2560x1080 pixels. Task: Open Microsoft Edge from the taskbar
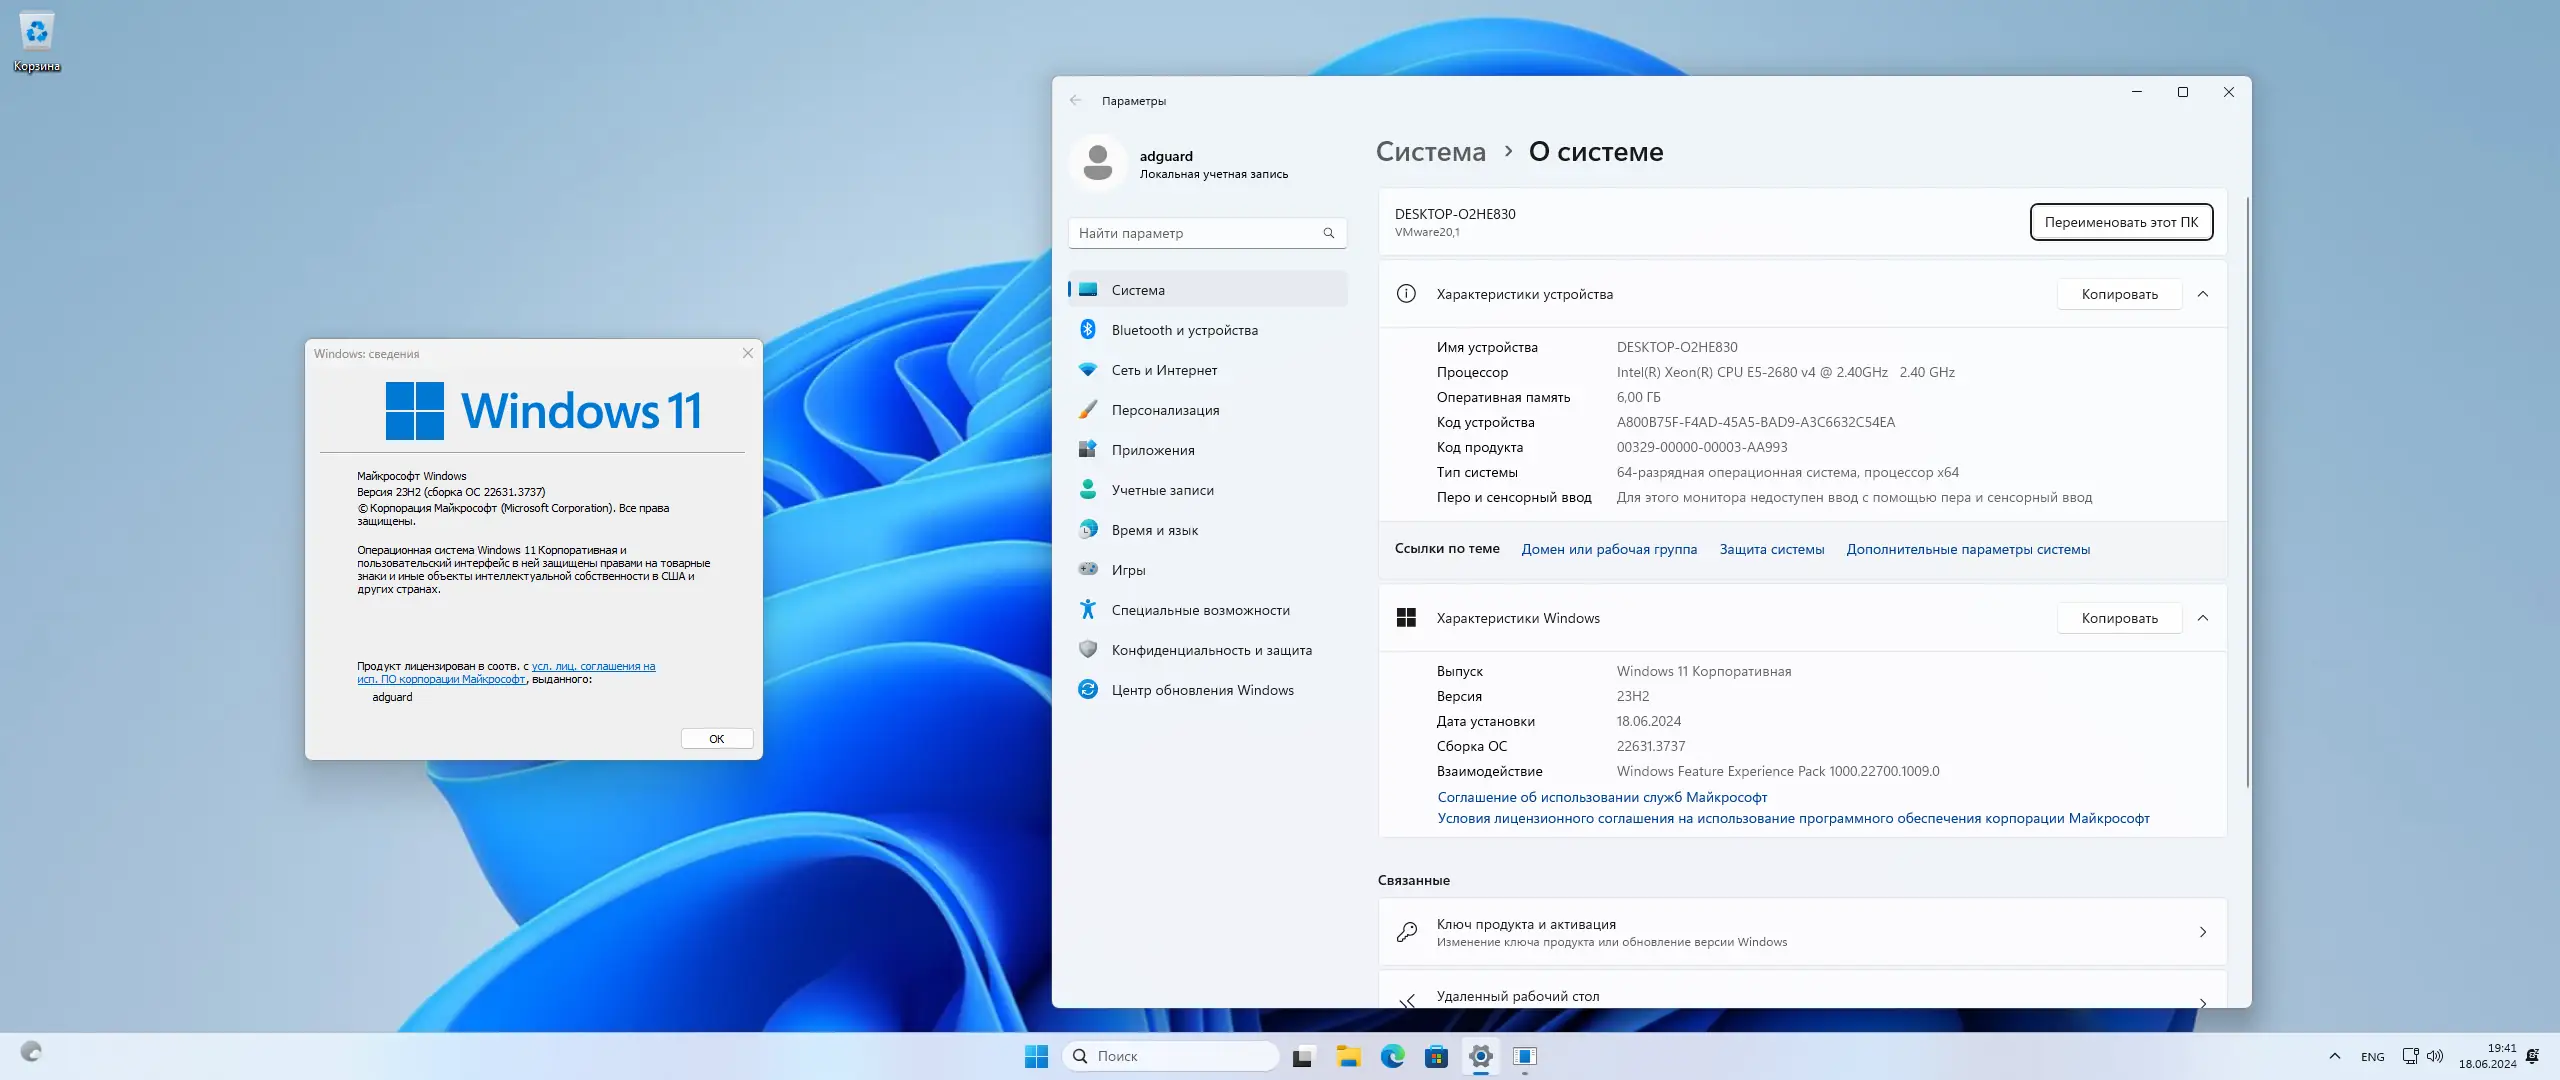[x=1392, y=1056]
